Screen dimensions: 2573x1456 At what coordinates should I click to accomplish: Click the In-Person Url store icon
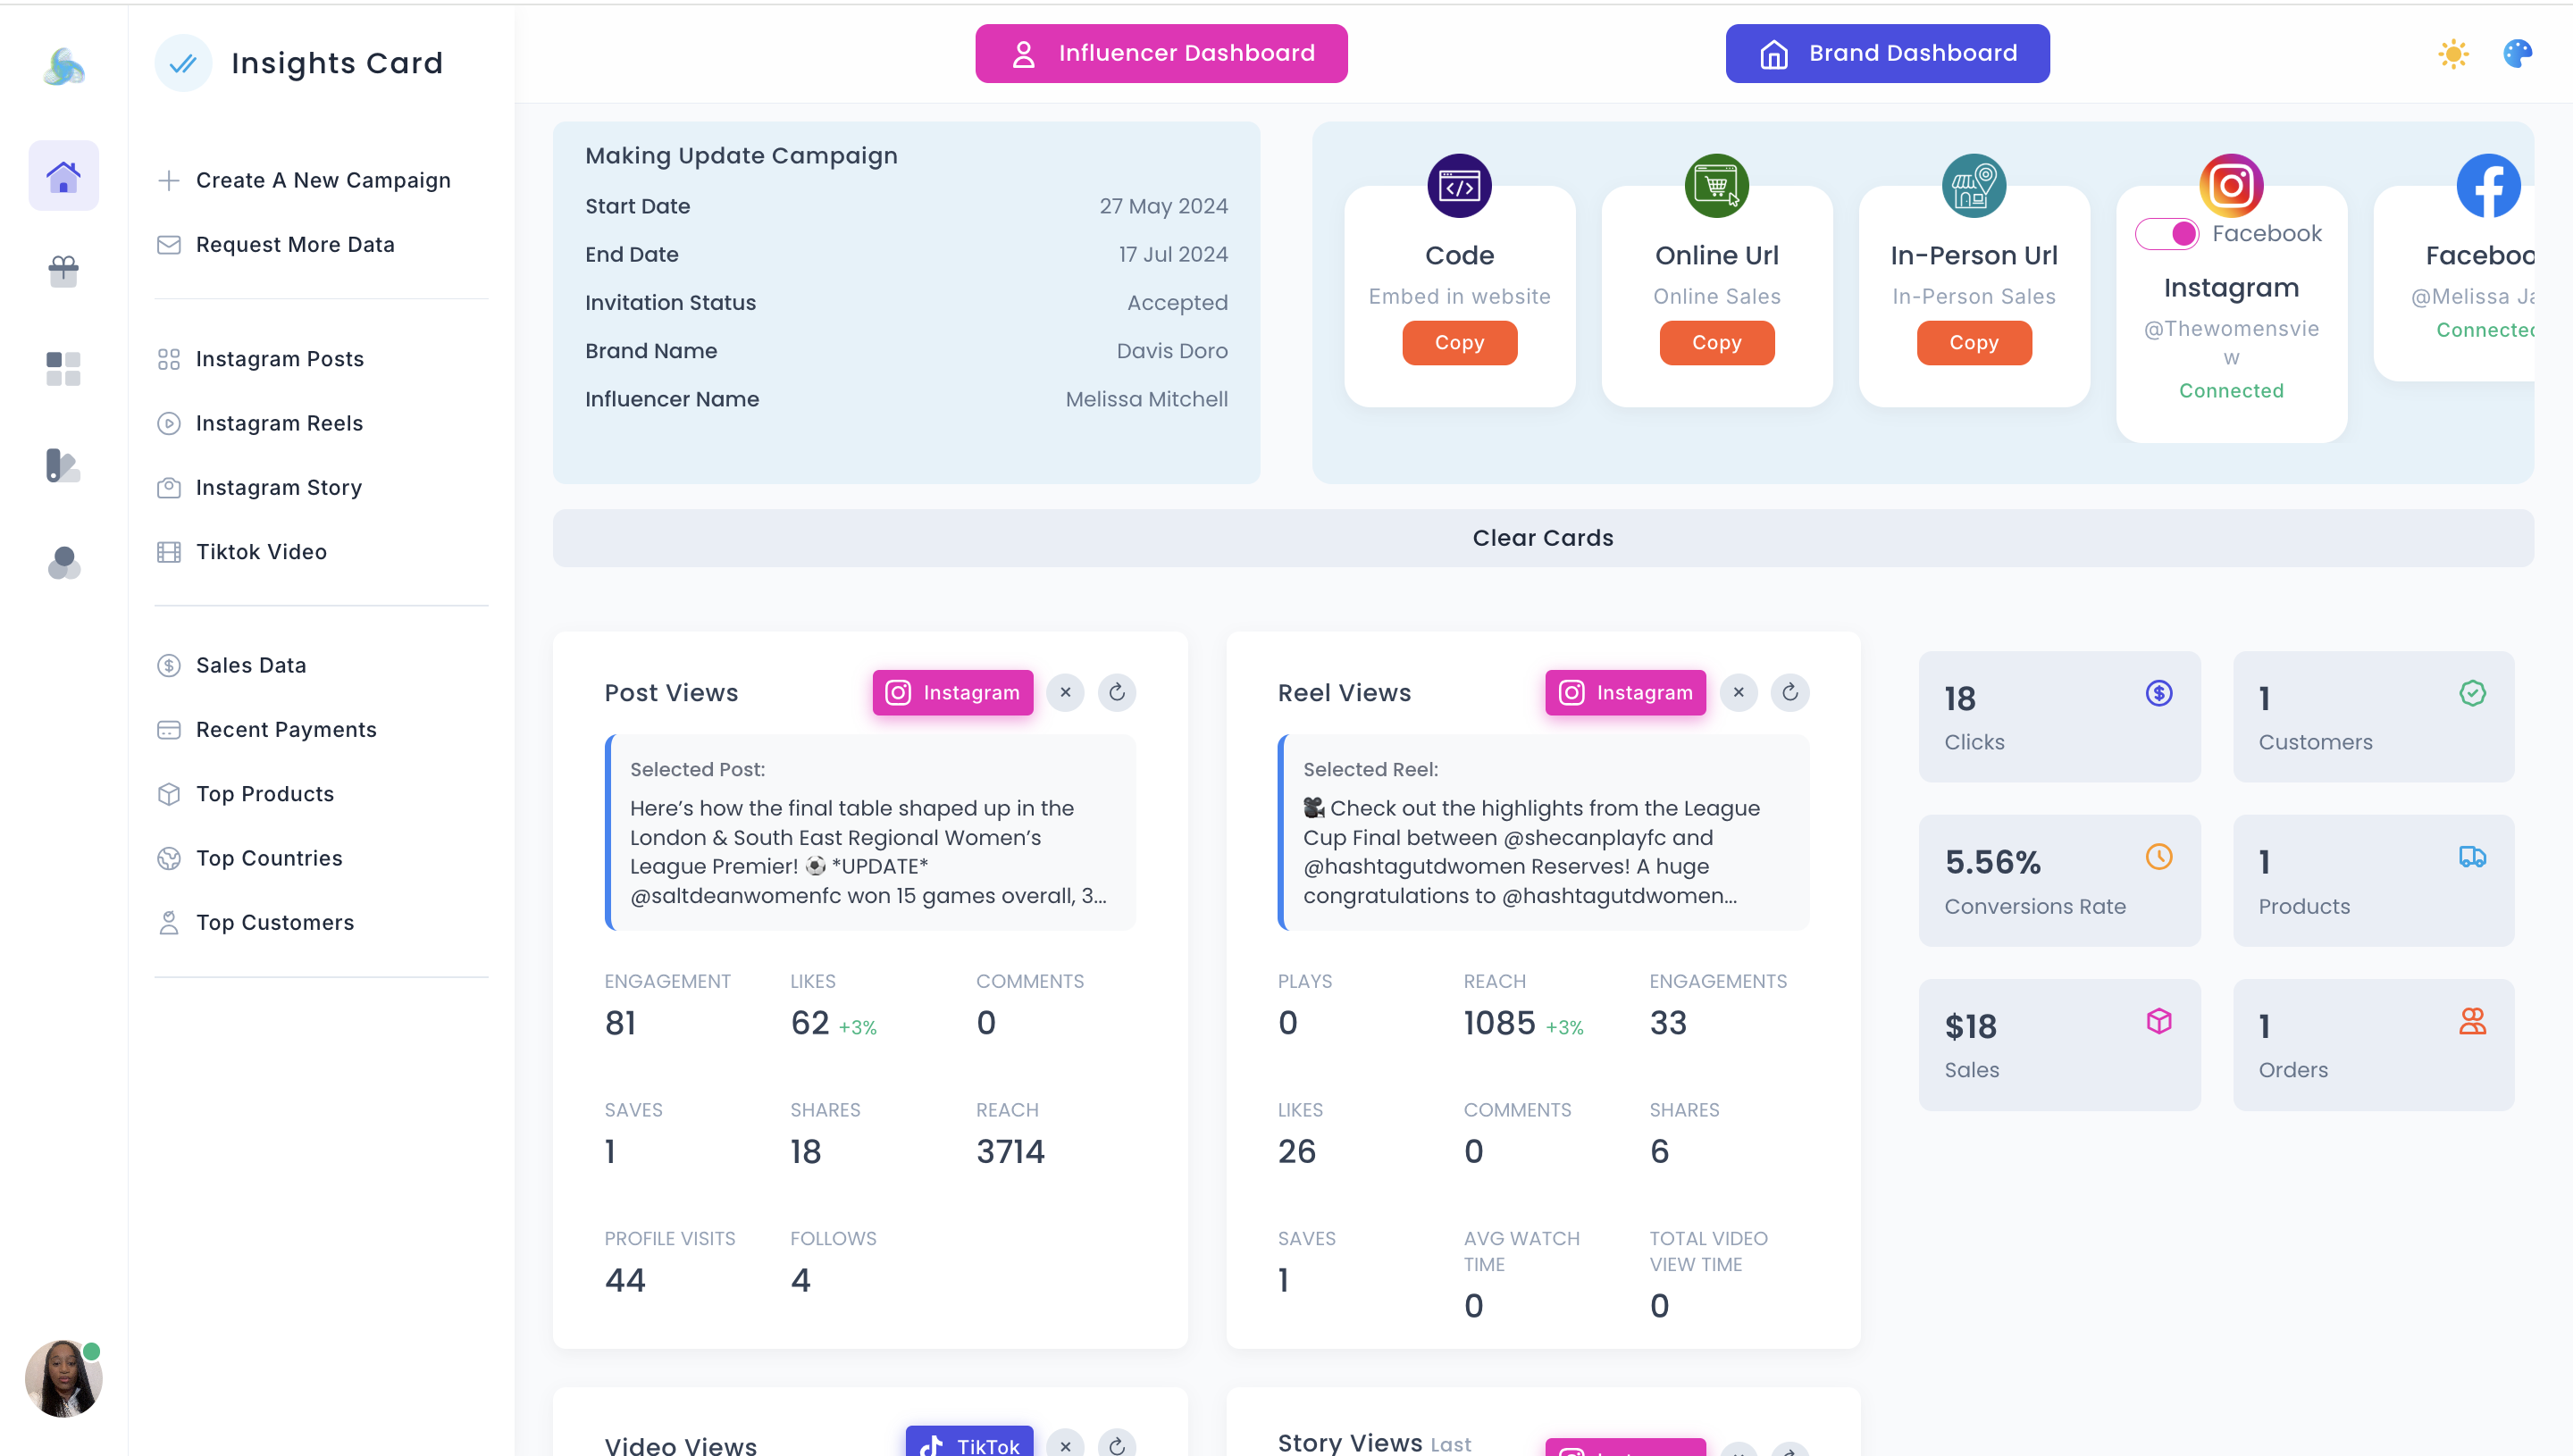coord(1974,186)
